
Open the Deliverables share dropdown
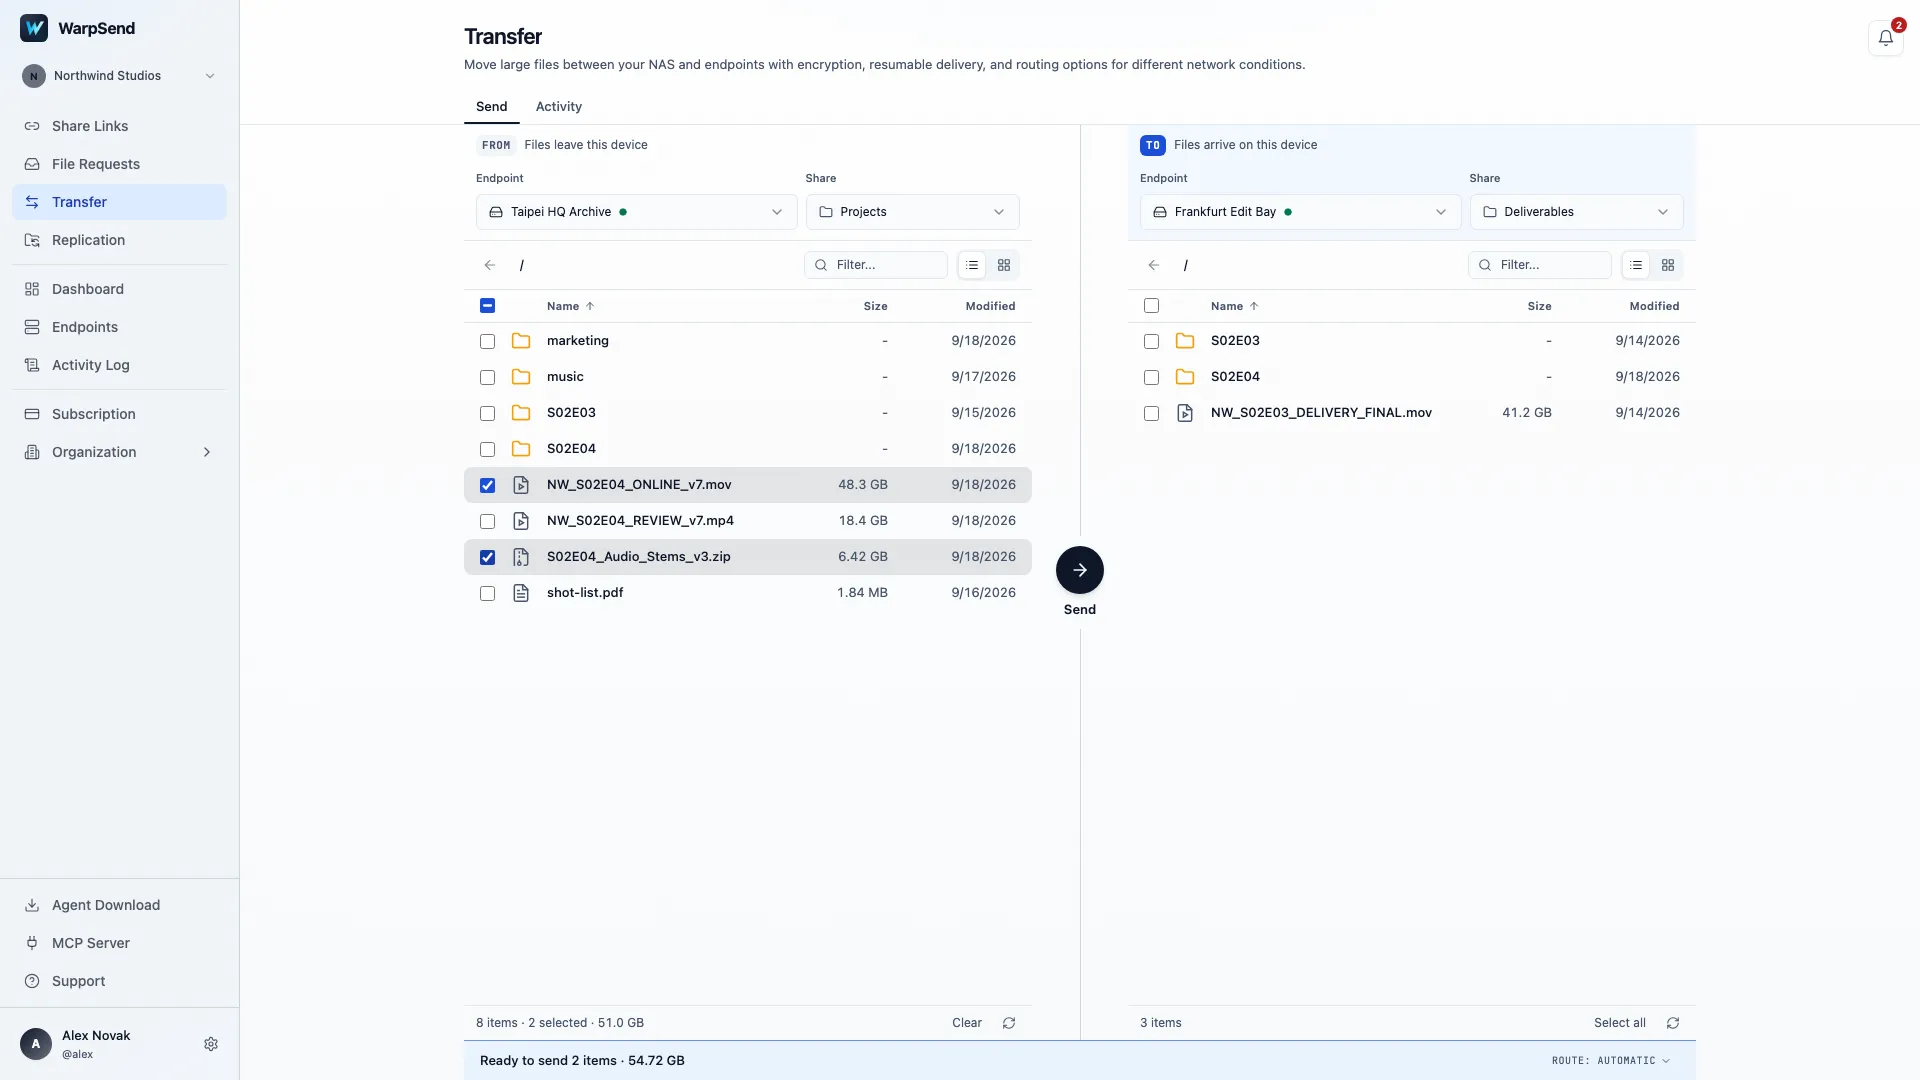pos(1576,212)
